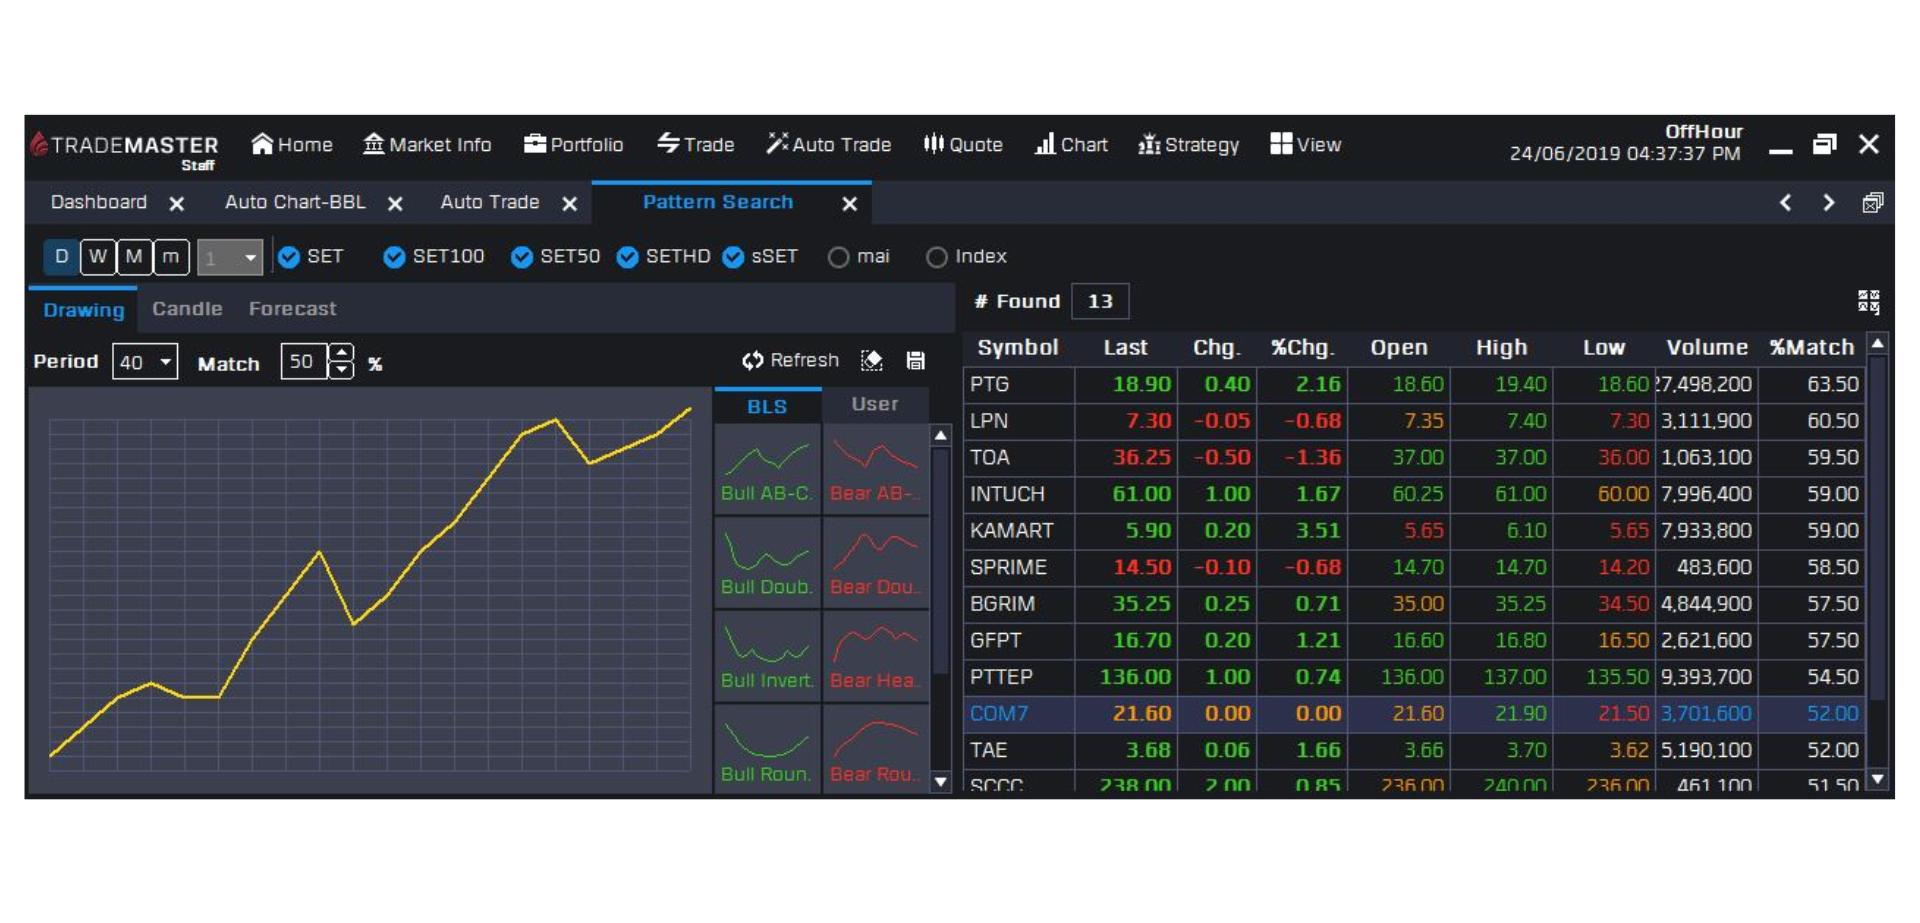
Task: Click the save pattern icon
Action: point(915,361)
